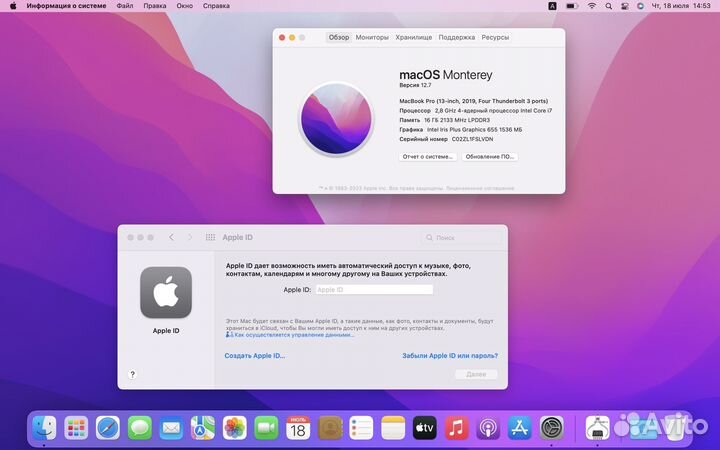Minimize the About This Mac window
Image resolution: width=720 pixels, height=450 pixels.
pos(292,38)
